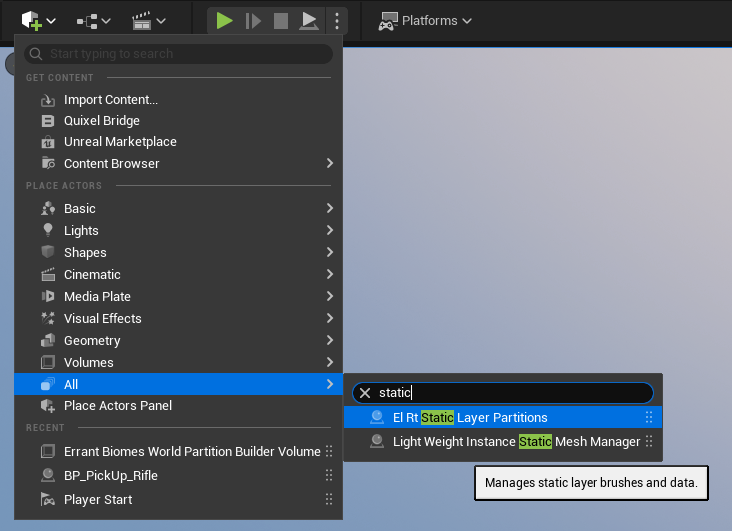Viewport: 732px width, 531px height.
Task: Place recent Errant Biomes World Partition Builder Volume
Action: [x=178, y=451]
